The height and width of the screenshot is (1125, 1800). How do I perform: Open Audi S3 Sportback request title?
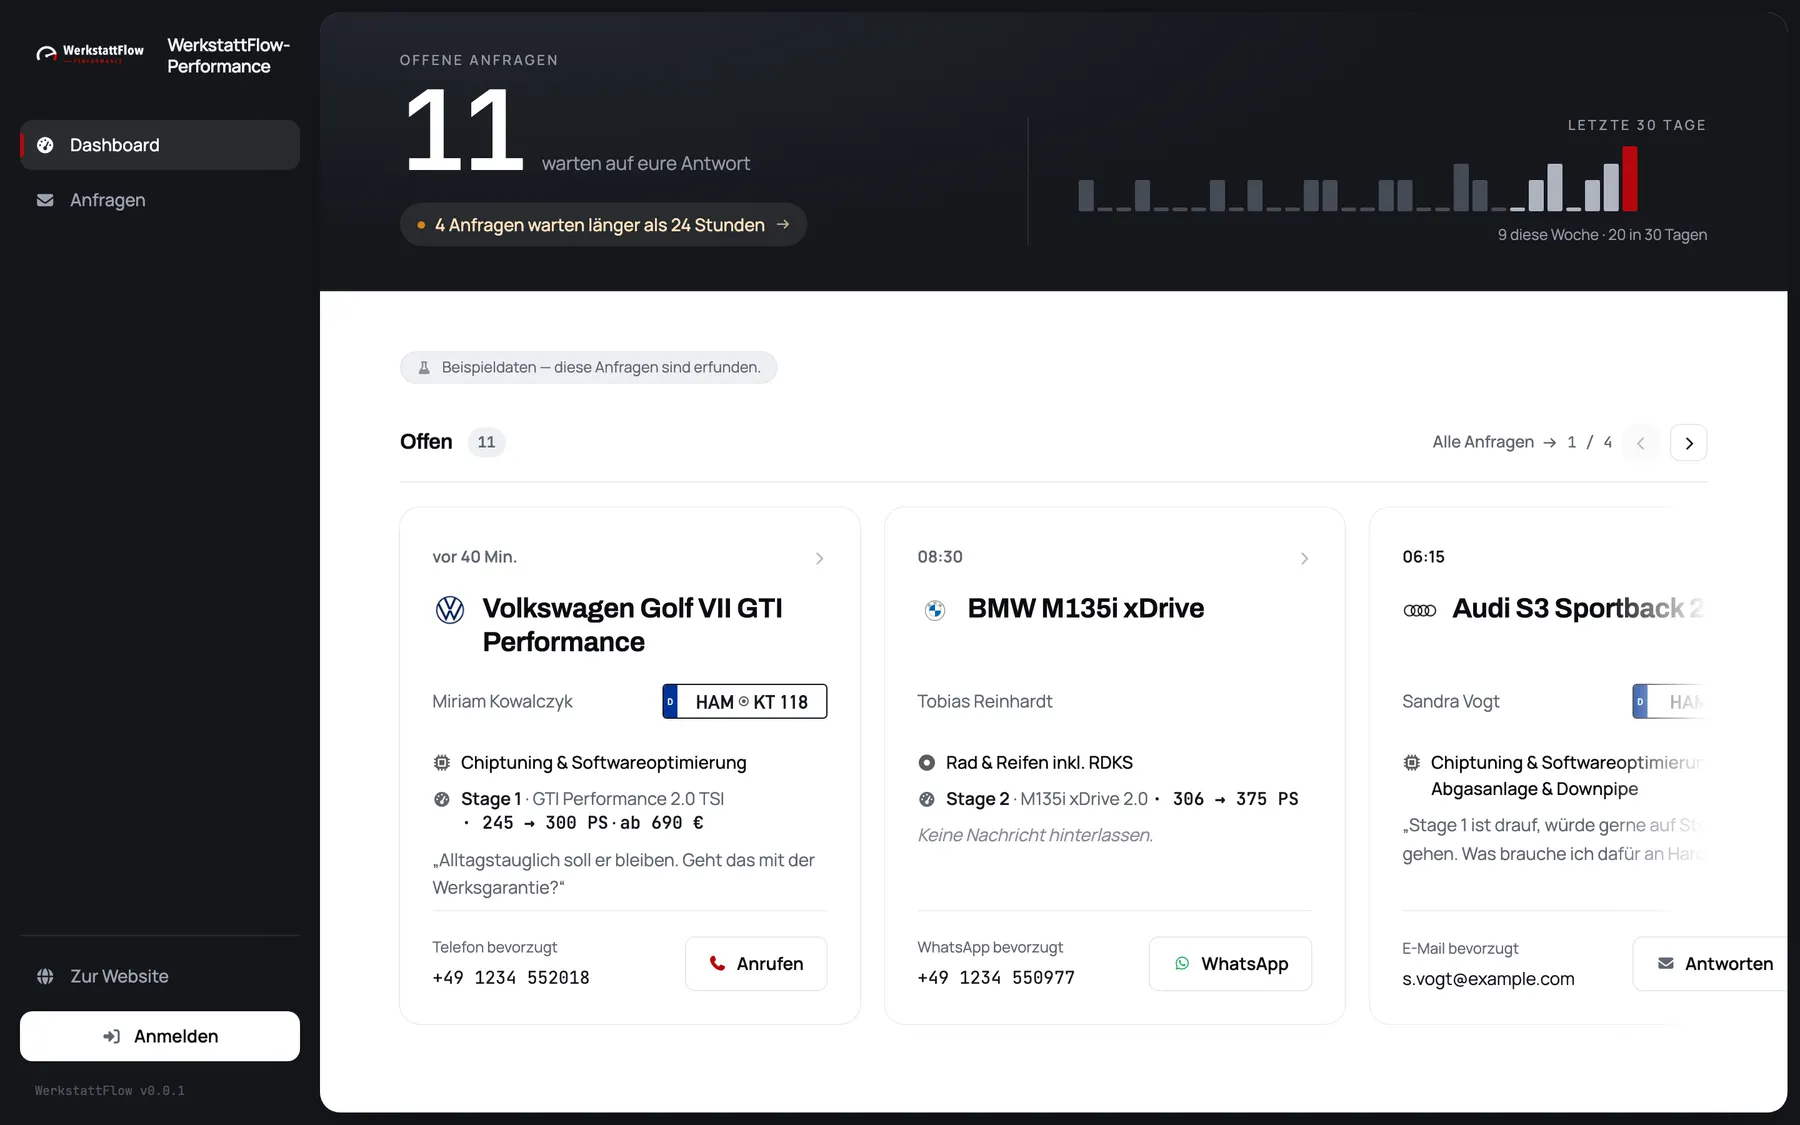(x=1577, y=608)
